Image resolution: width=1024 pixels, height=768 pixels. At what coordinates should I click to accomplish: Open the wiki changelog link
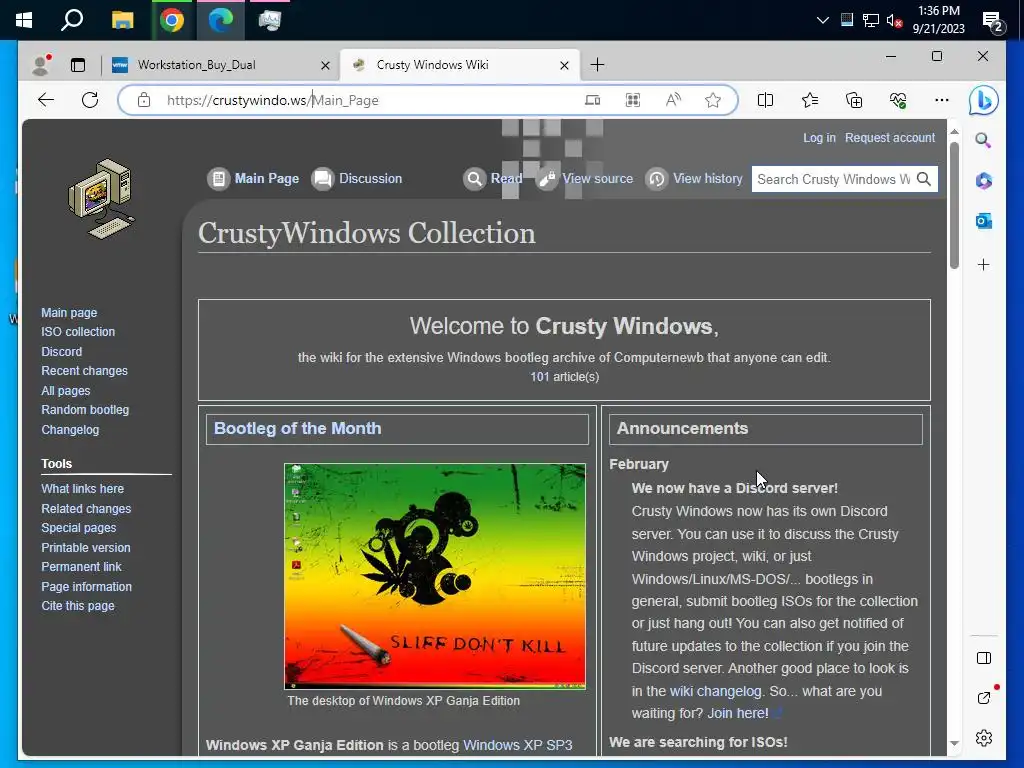(x=715, y=691)
